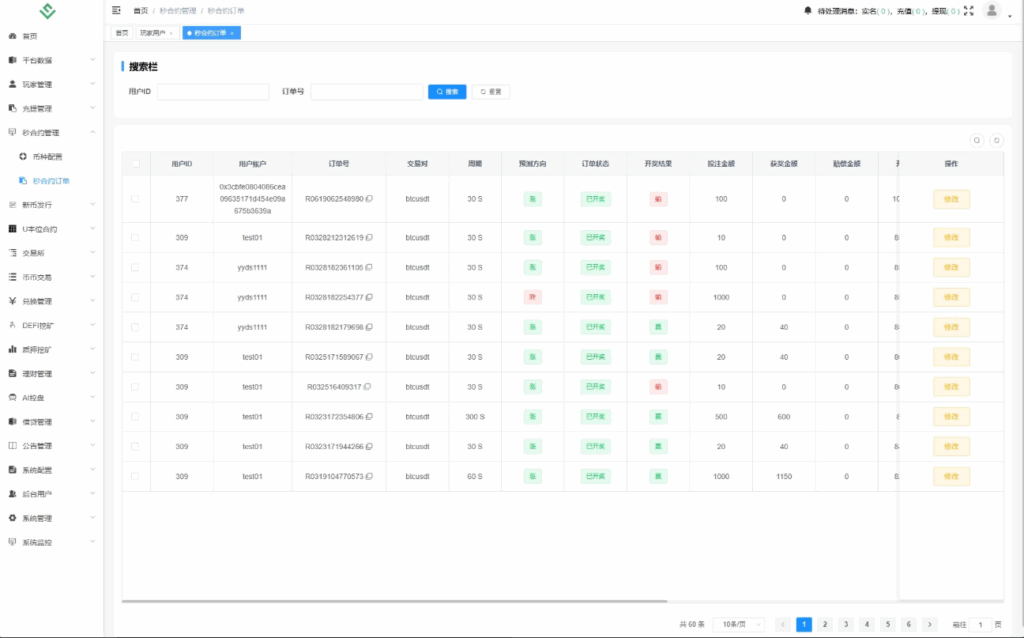Check the row with order R0328212312619
1024x638 pixels.
[x=135, y=238]
